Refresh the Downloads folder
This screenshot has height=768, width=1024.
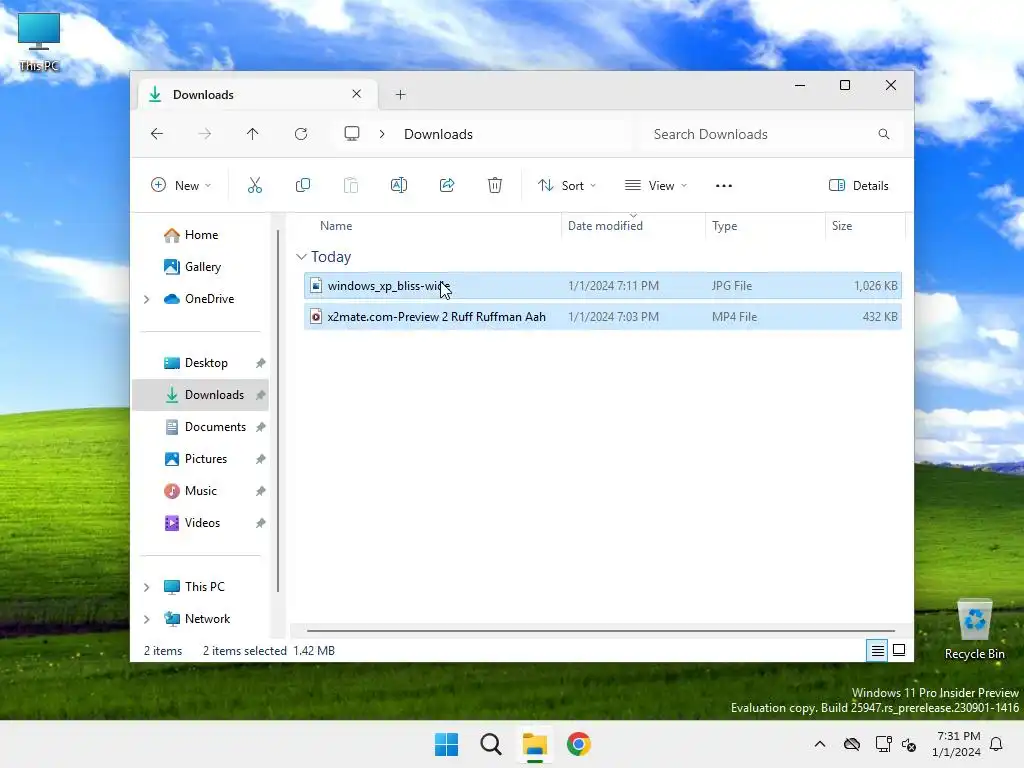pyautogui.click(x=301, y=134)
